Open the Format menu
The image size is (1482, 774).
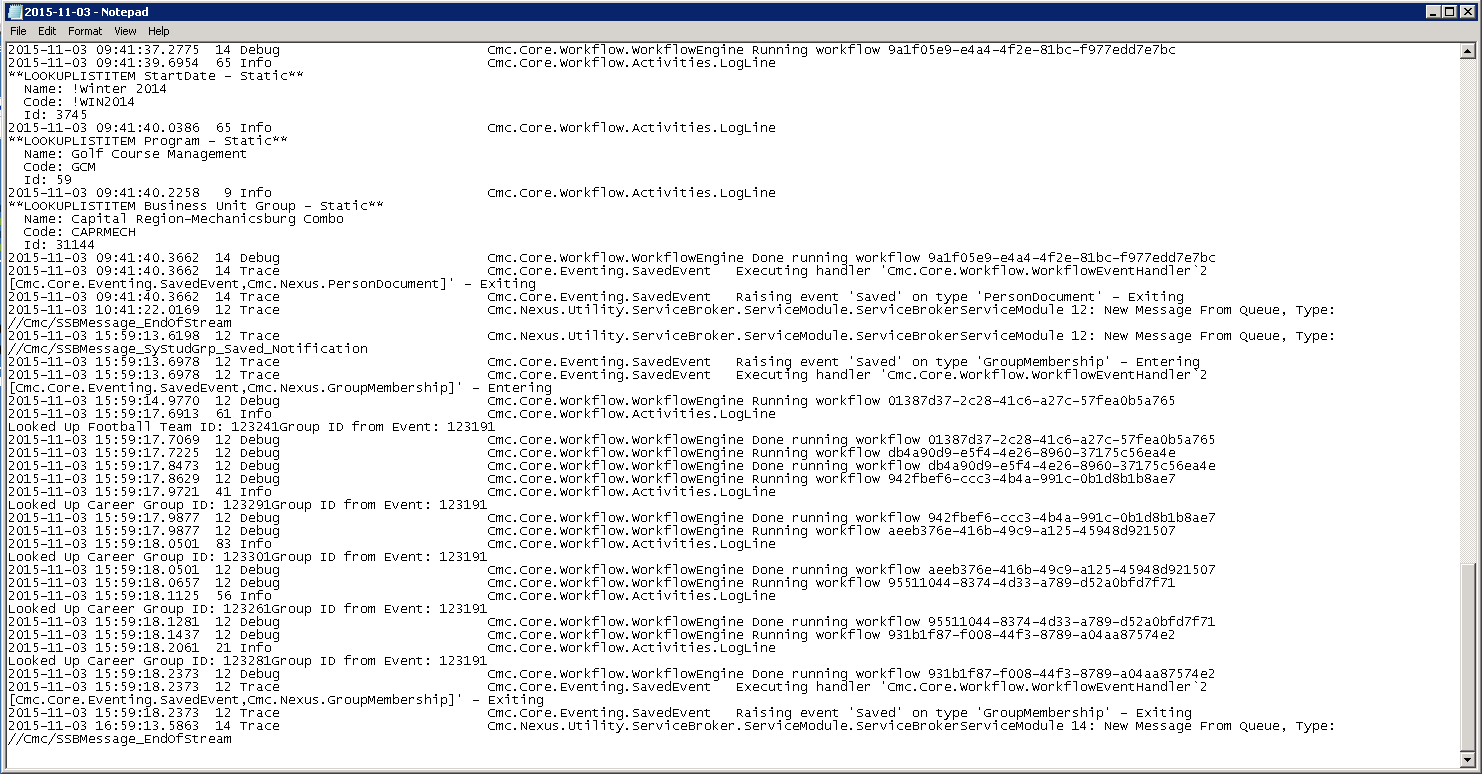coord(84,31)
